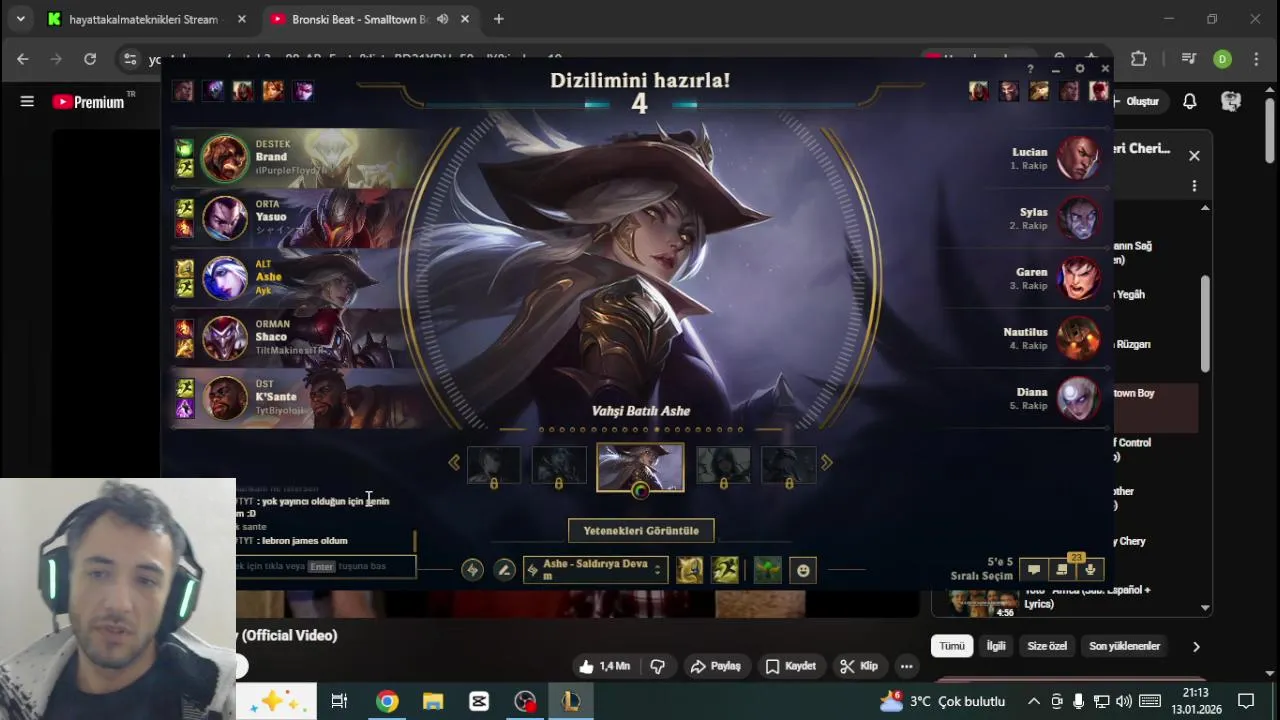Dislike the YouTube video

point(658,666)
